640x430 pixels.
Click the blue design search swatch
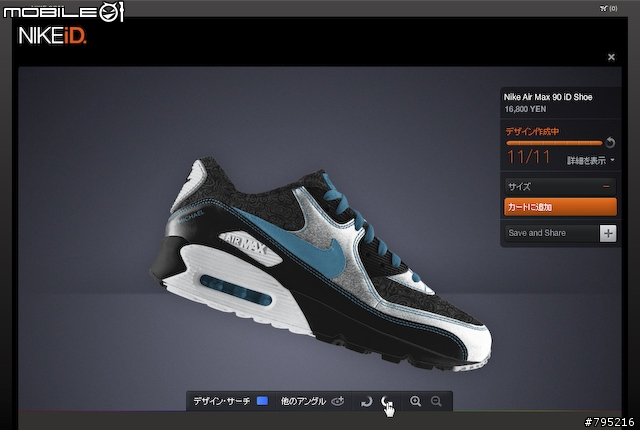click(262, 401)
